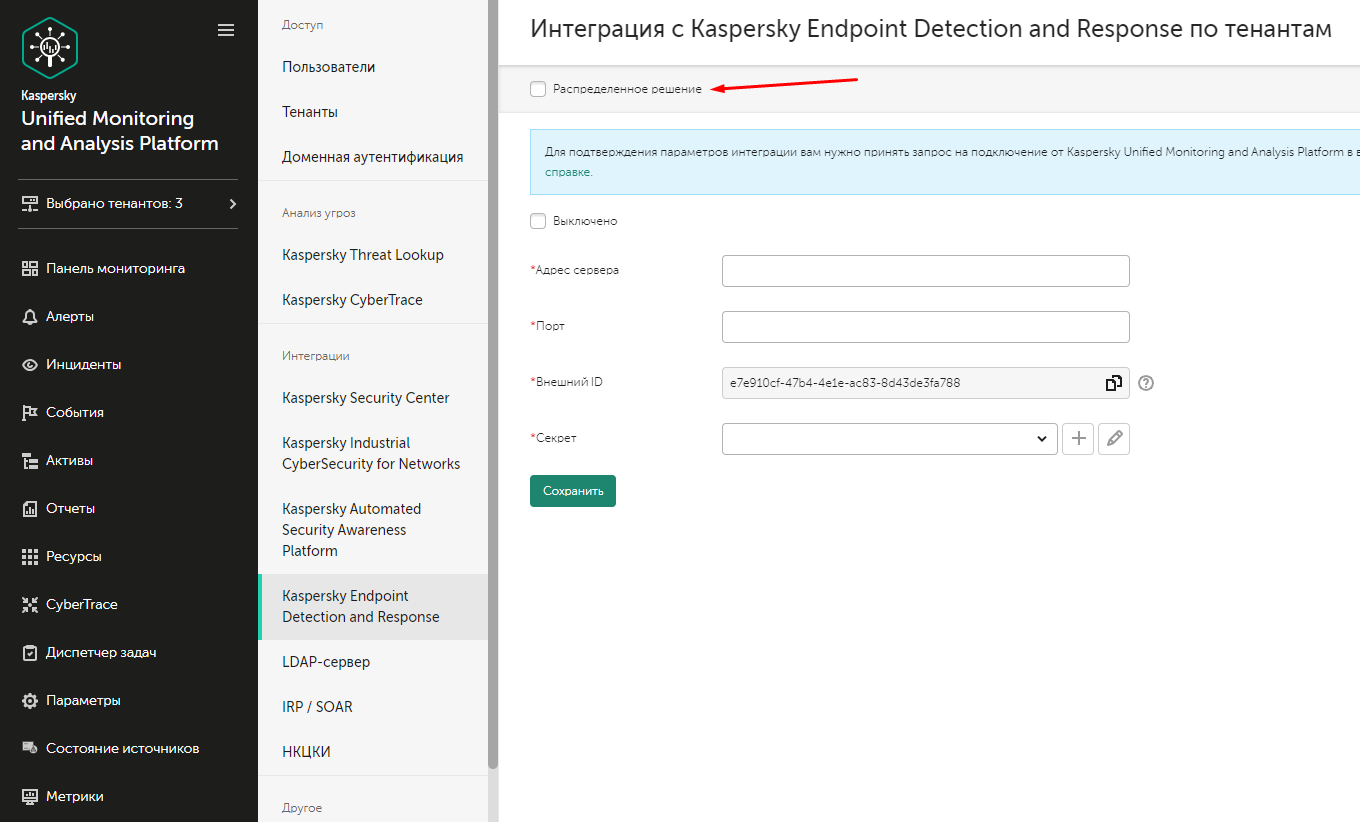The height and width of the screenshot is (822, 1360).
Task: Open Алерты section
Action: pyautogui.click(x=70, y=316)
